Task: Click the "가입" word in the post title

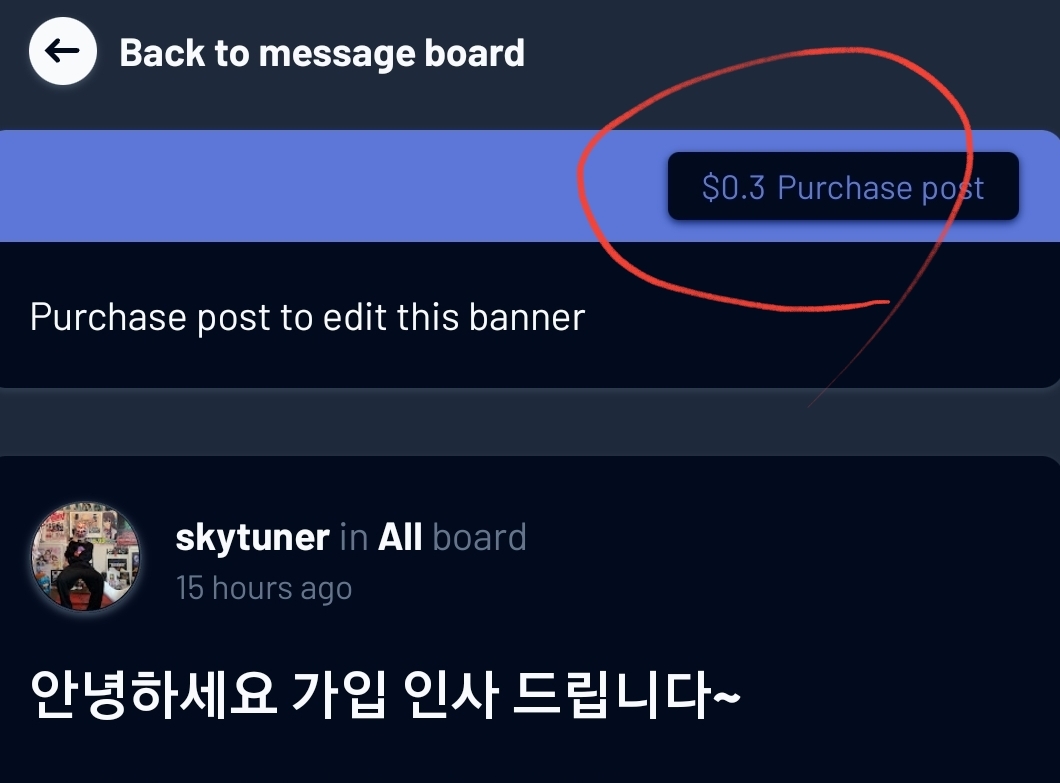Action: coord(339,694)
